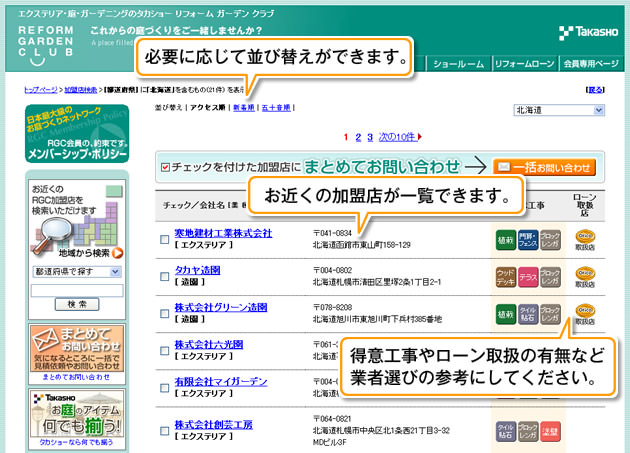Click the pink テラス icon for タカヤ造園
Viewport: 630px width, 453px height.
click(x=528, y=277)
